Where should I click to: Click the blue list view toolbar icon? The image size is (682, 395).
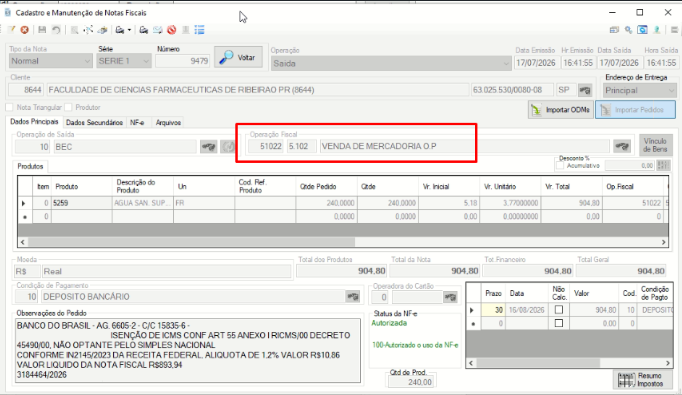(x=200, y=30)
